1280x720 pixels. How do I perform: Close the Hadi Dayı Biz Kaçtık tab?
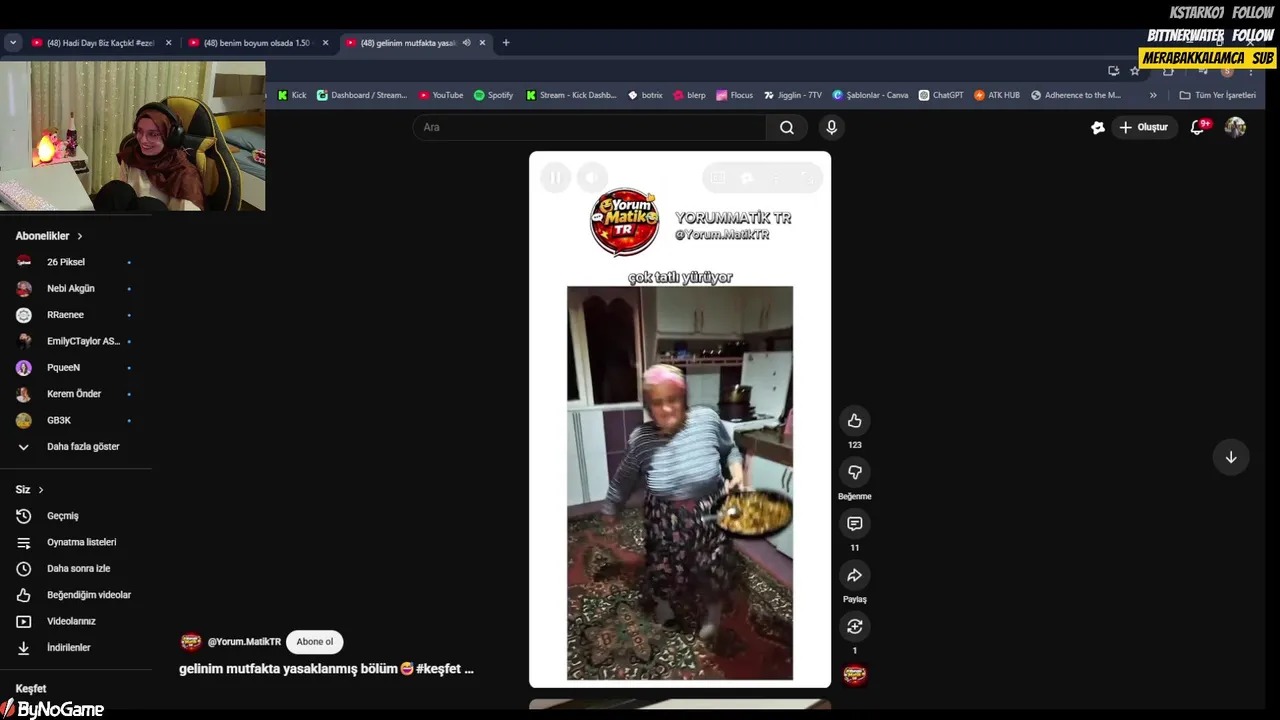[x=168, y=43]
